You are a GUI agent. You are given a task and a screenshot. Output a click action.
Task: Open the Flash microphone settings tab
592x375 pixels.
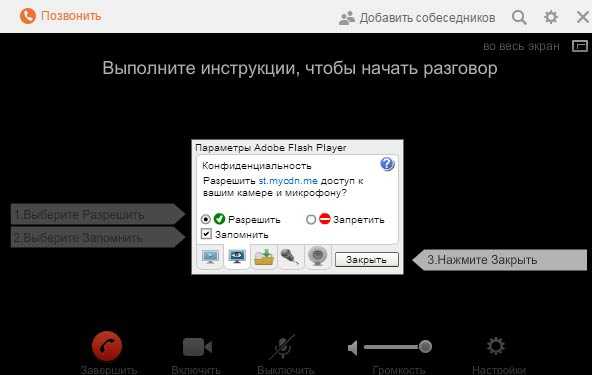click(290, 257)
